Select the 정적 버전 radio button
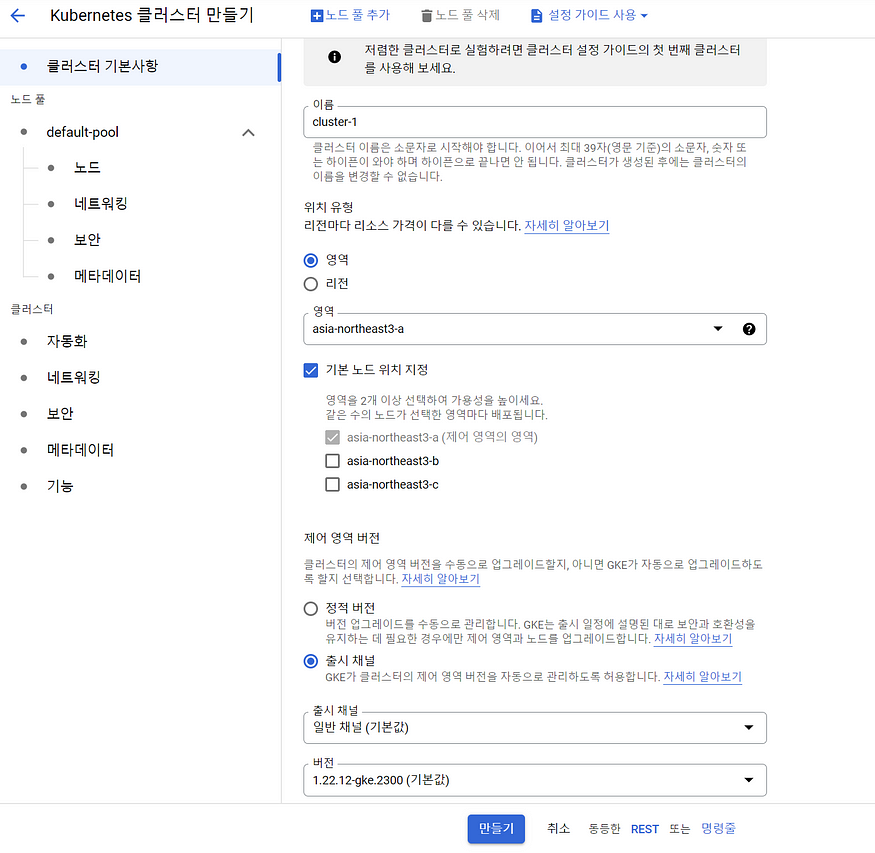 (311, 609)
